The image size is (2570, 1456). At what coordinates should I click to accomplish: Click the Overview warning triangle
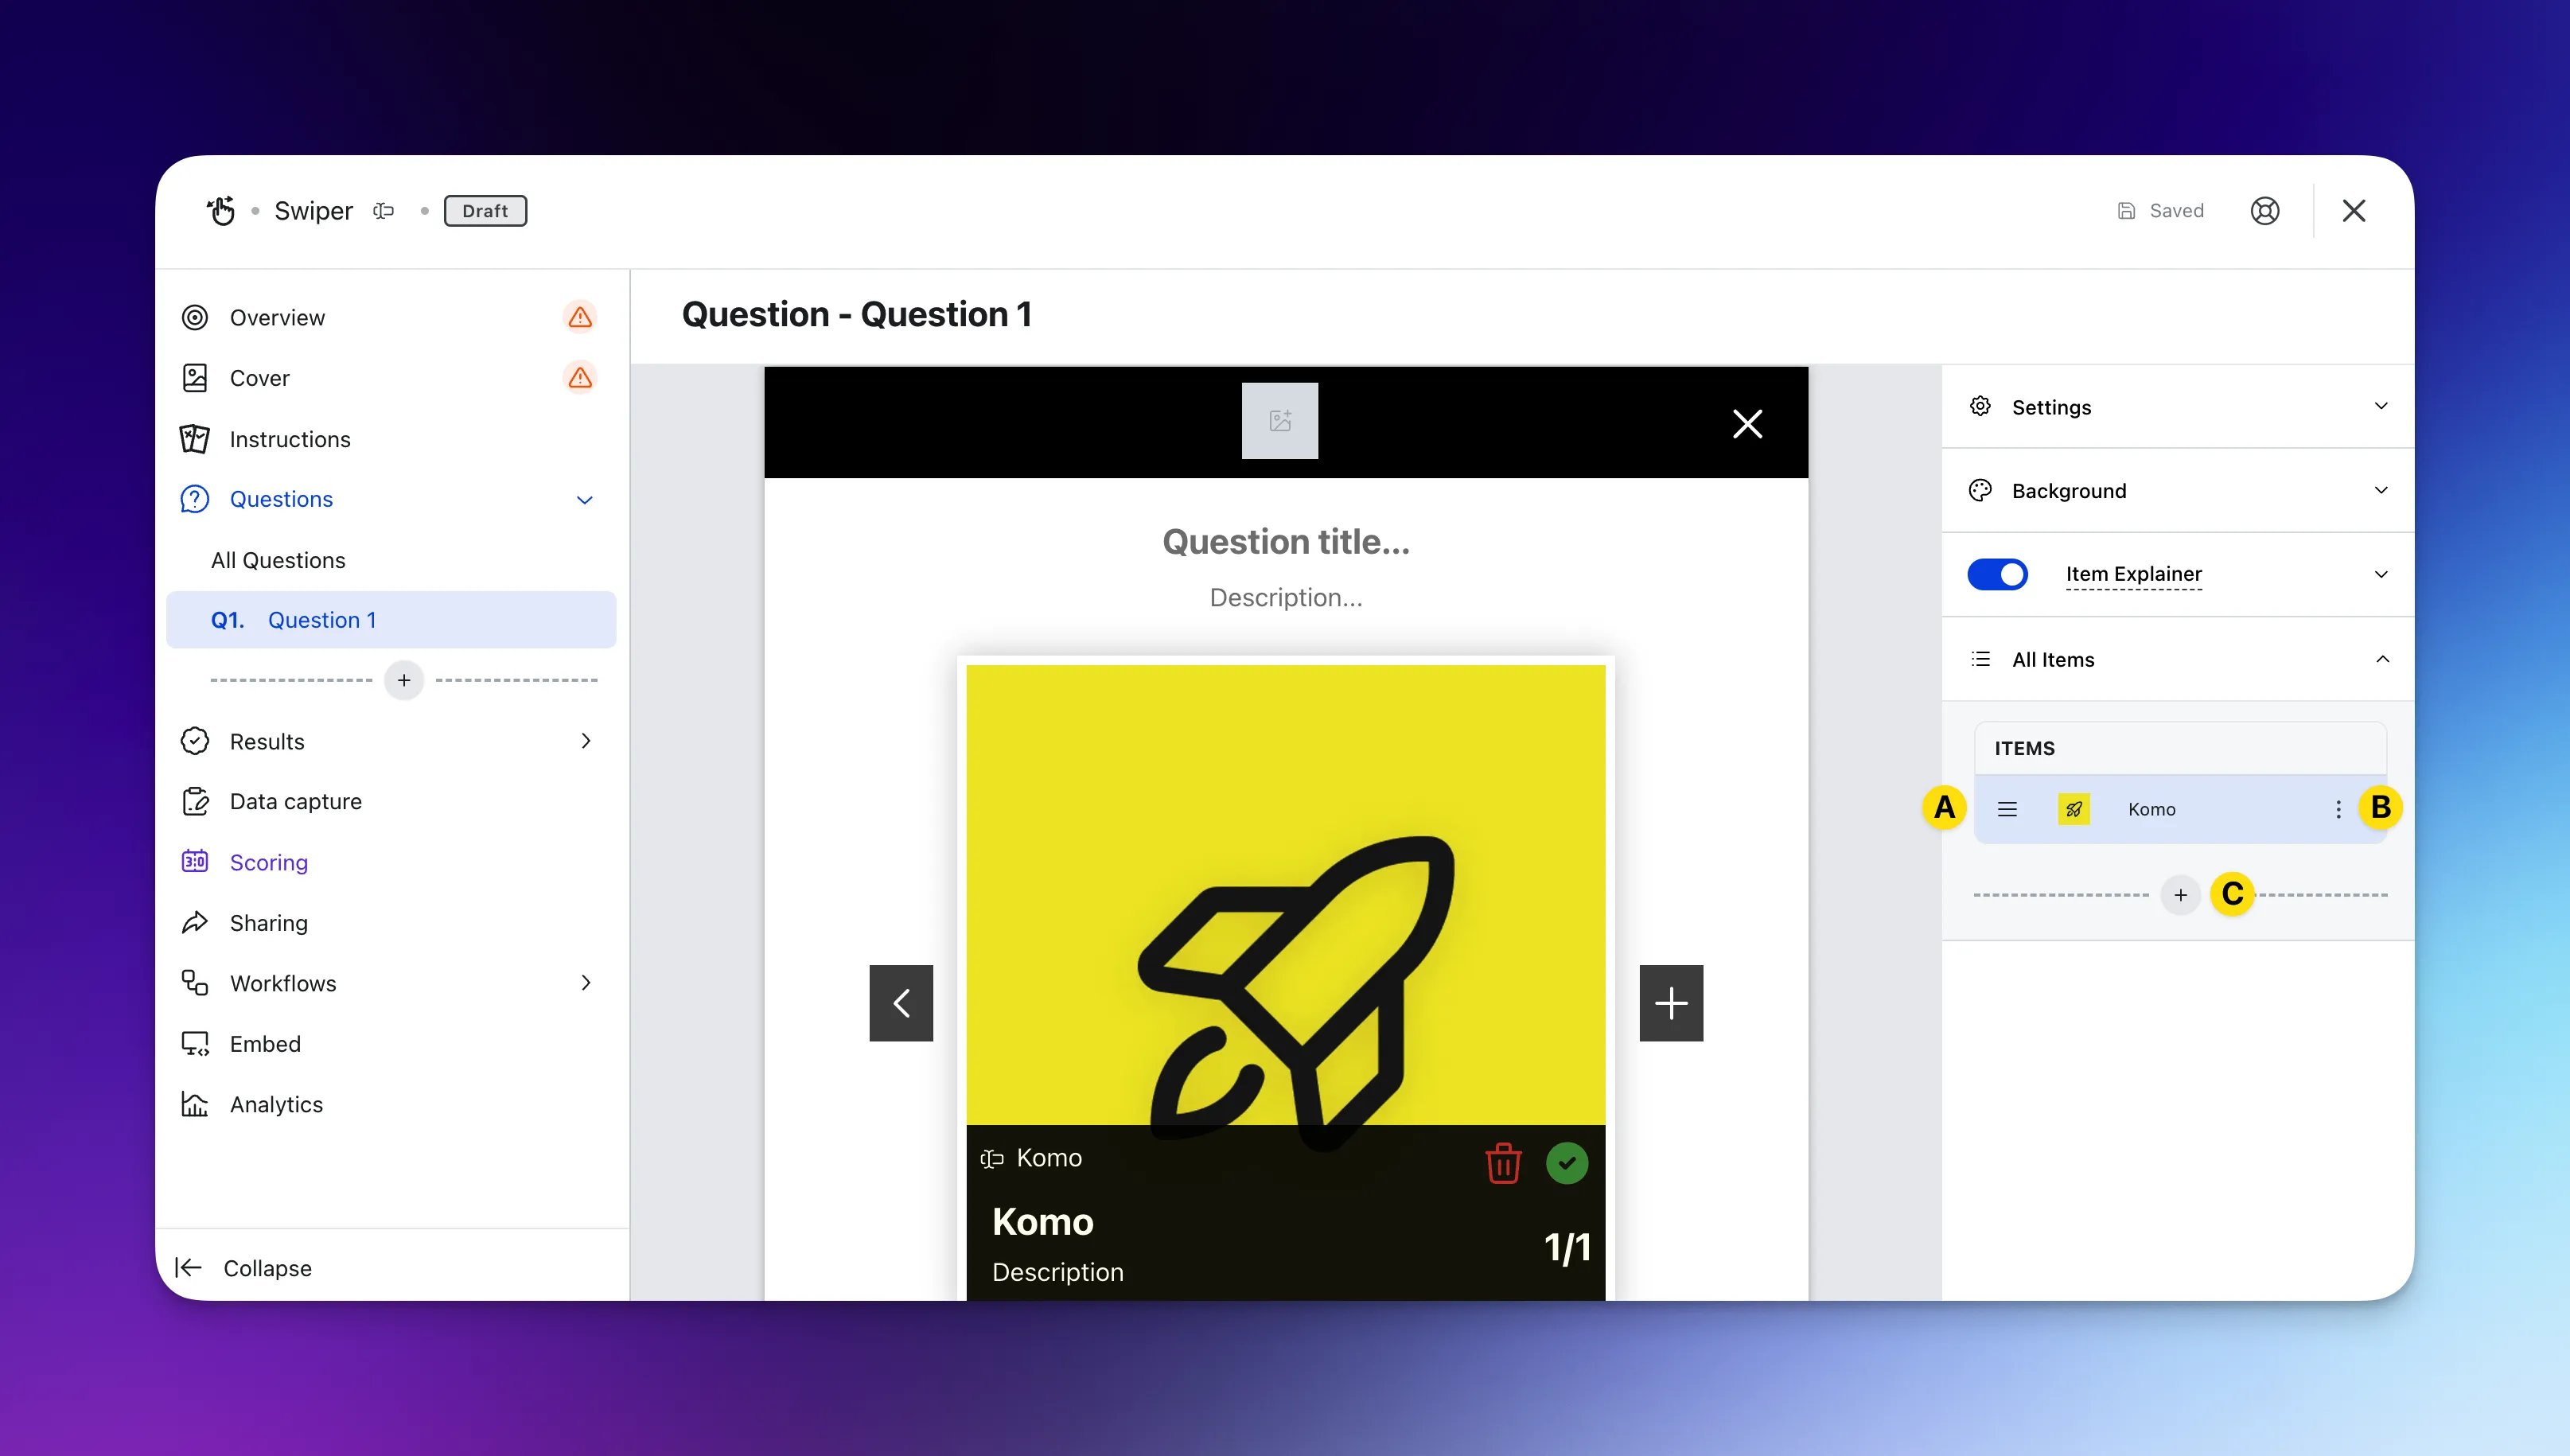(580, 317)
